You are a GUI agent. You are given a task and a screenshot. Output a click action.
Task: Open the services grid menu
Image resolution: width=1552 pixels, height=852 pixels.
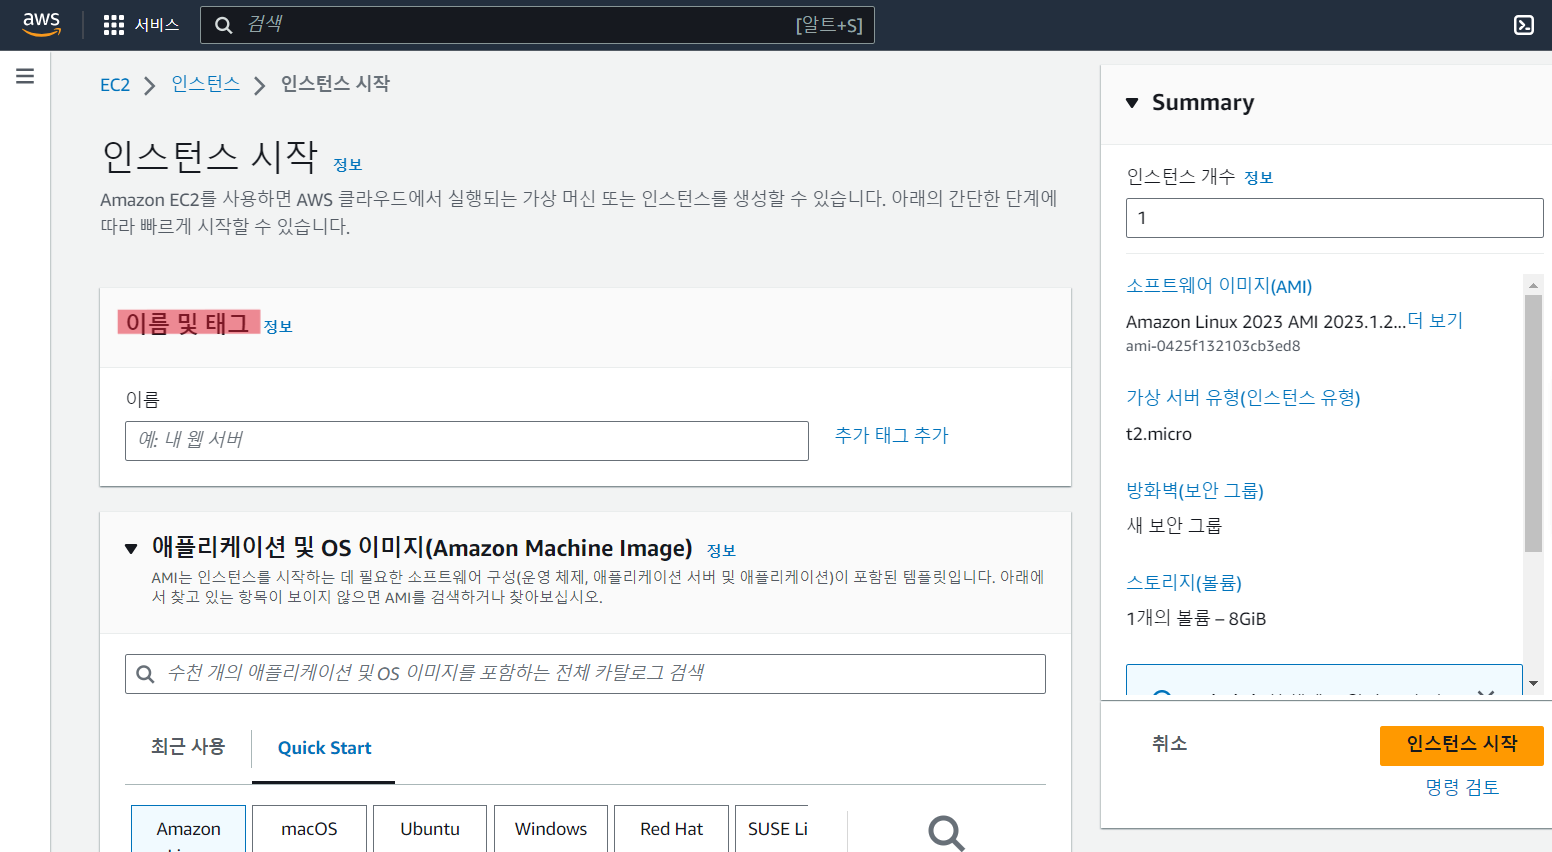114,25
